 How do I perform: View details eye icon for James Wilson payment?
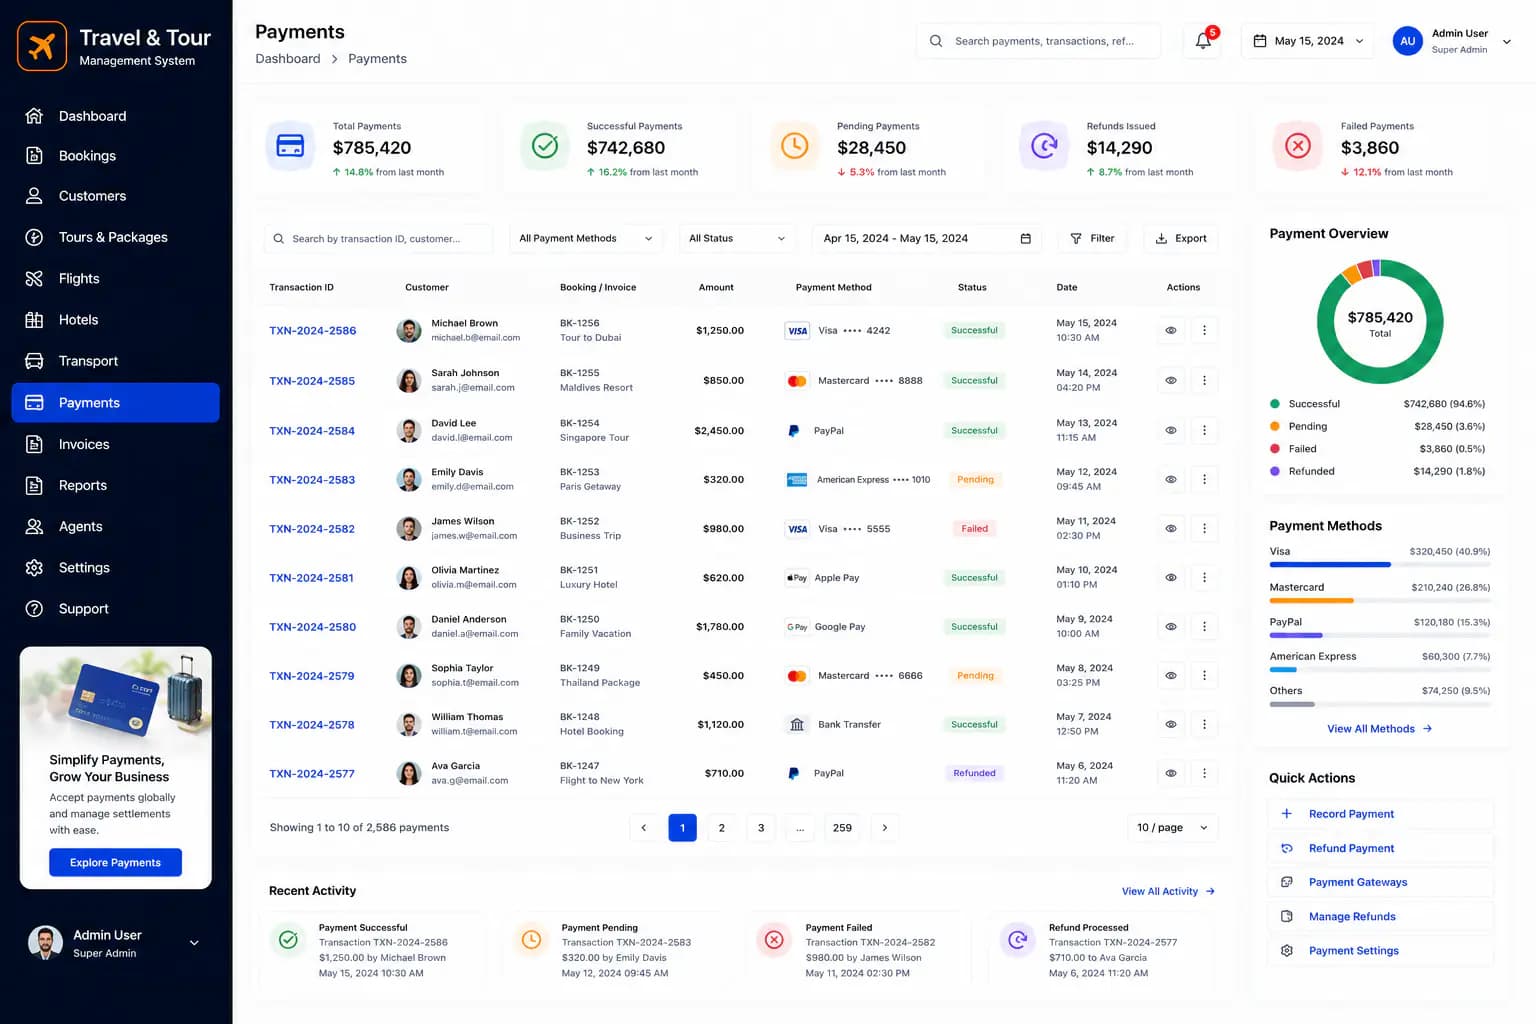click(1170, 528)
